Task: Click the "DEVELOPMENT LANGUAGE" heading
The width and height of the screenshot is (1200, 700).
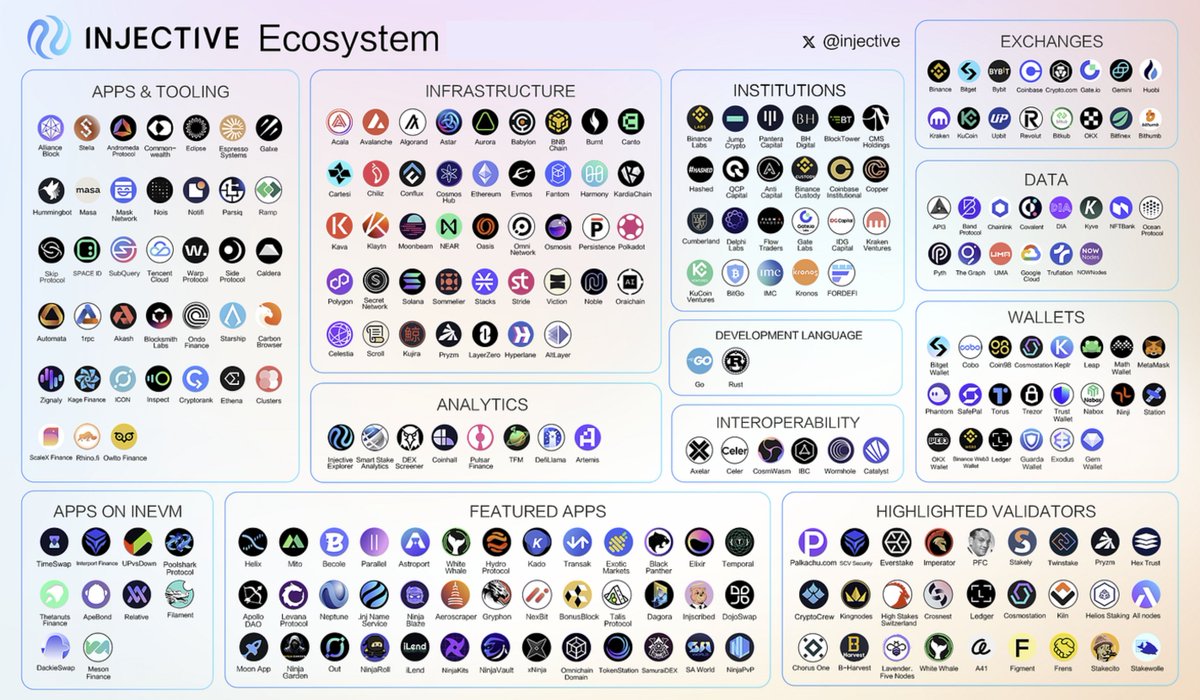Action: tap(788, 335)
